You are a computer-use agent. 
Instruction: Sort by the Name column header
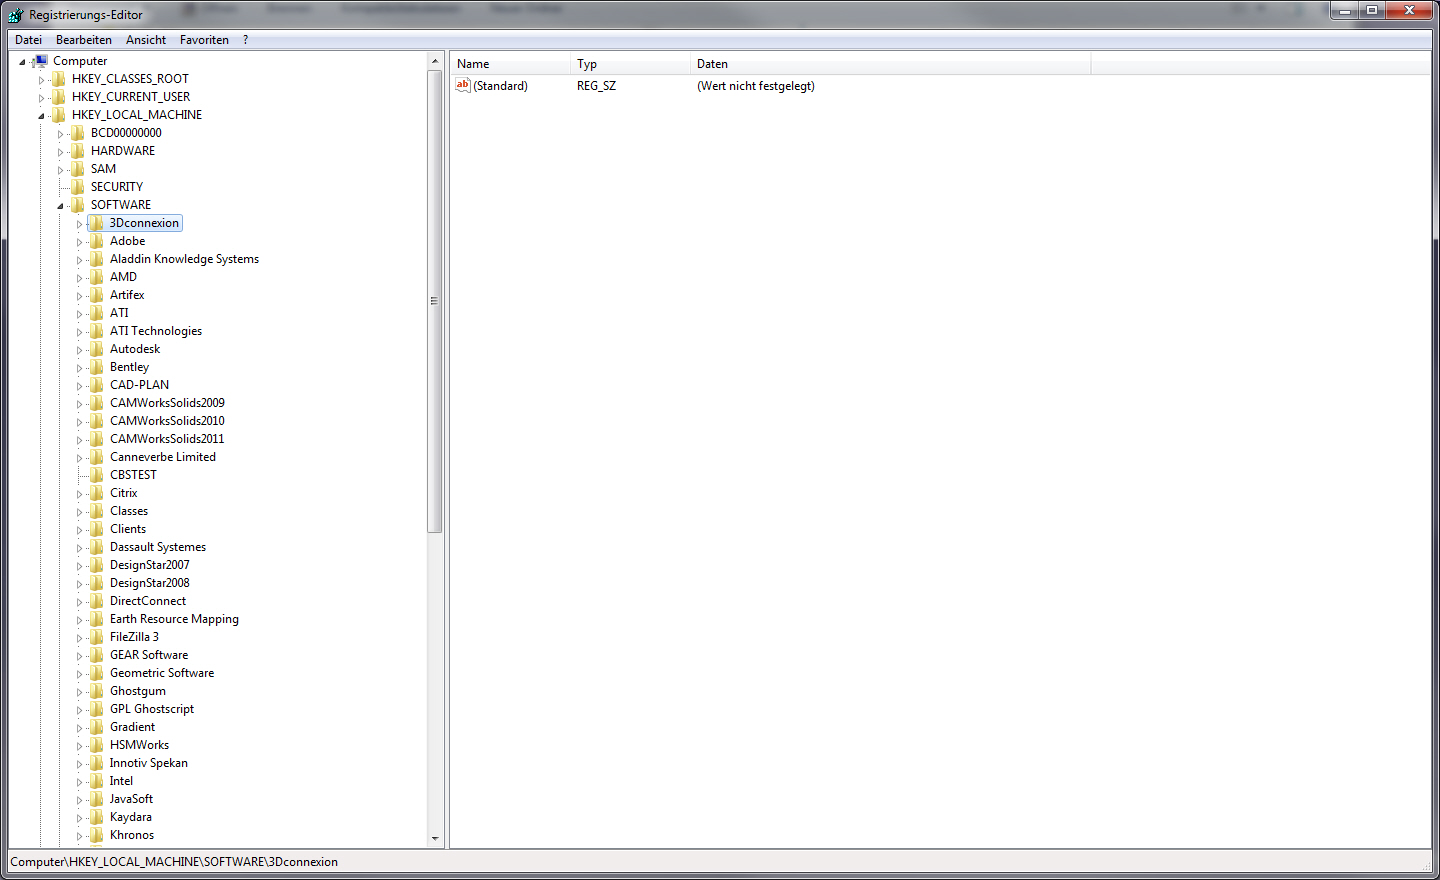tap(510, 64)
